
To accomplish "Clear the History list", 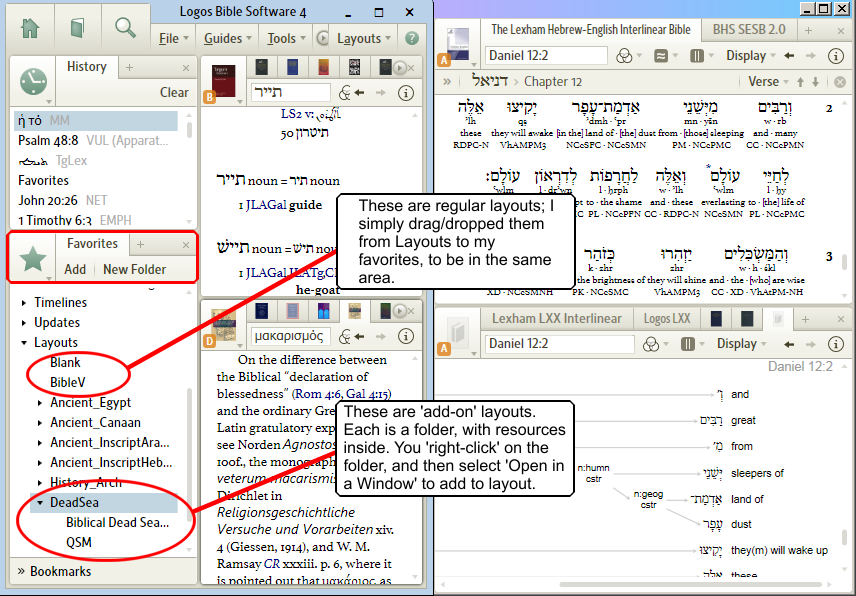I will click(174, 93).
